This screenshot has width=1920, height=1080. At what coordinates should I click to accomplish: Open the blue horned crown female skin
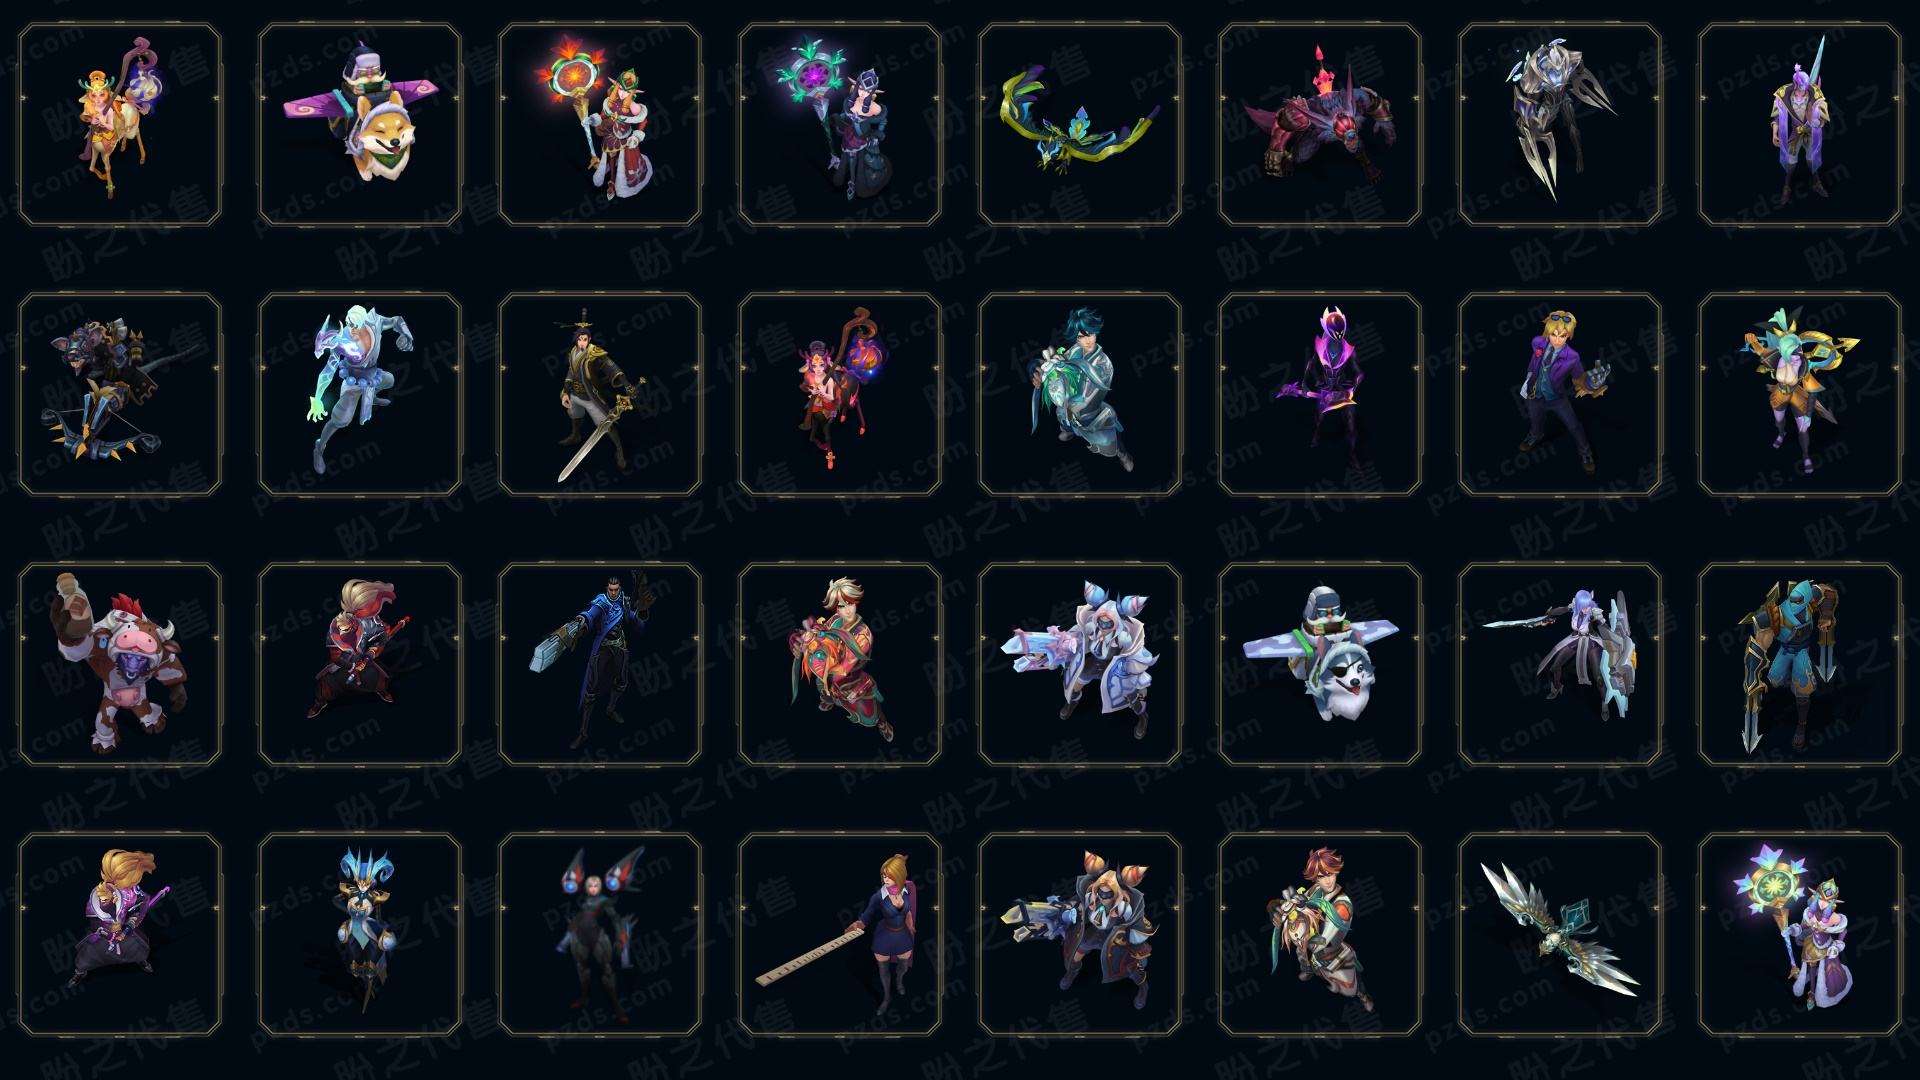click(360, 935)
